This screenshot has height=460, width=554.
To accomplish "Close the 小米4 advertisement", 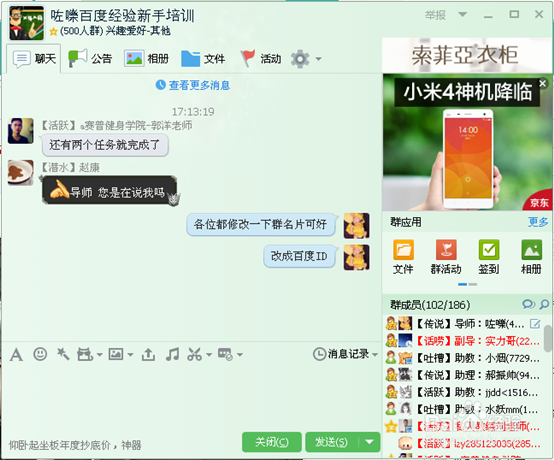I will 543,83.
